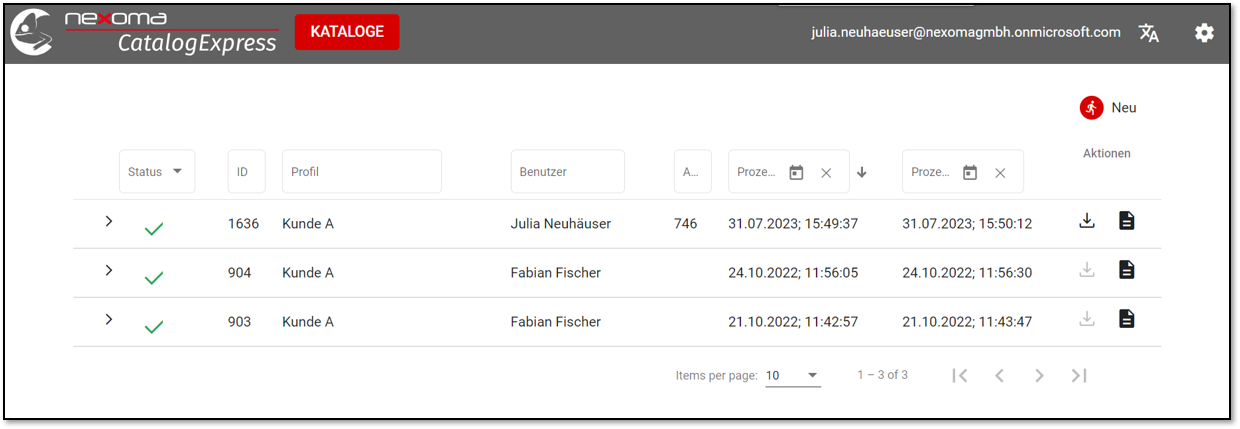Open Items per page dropdown
Screen dimensions: 1240x429
tap(793, 376)
